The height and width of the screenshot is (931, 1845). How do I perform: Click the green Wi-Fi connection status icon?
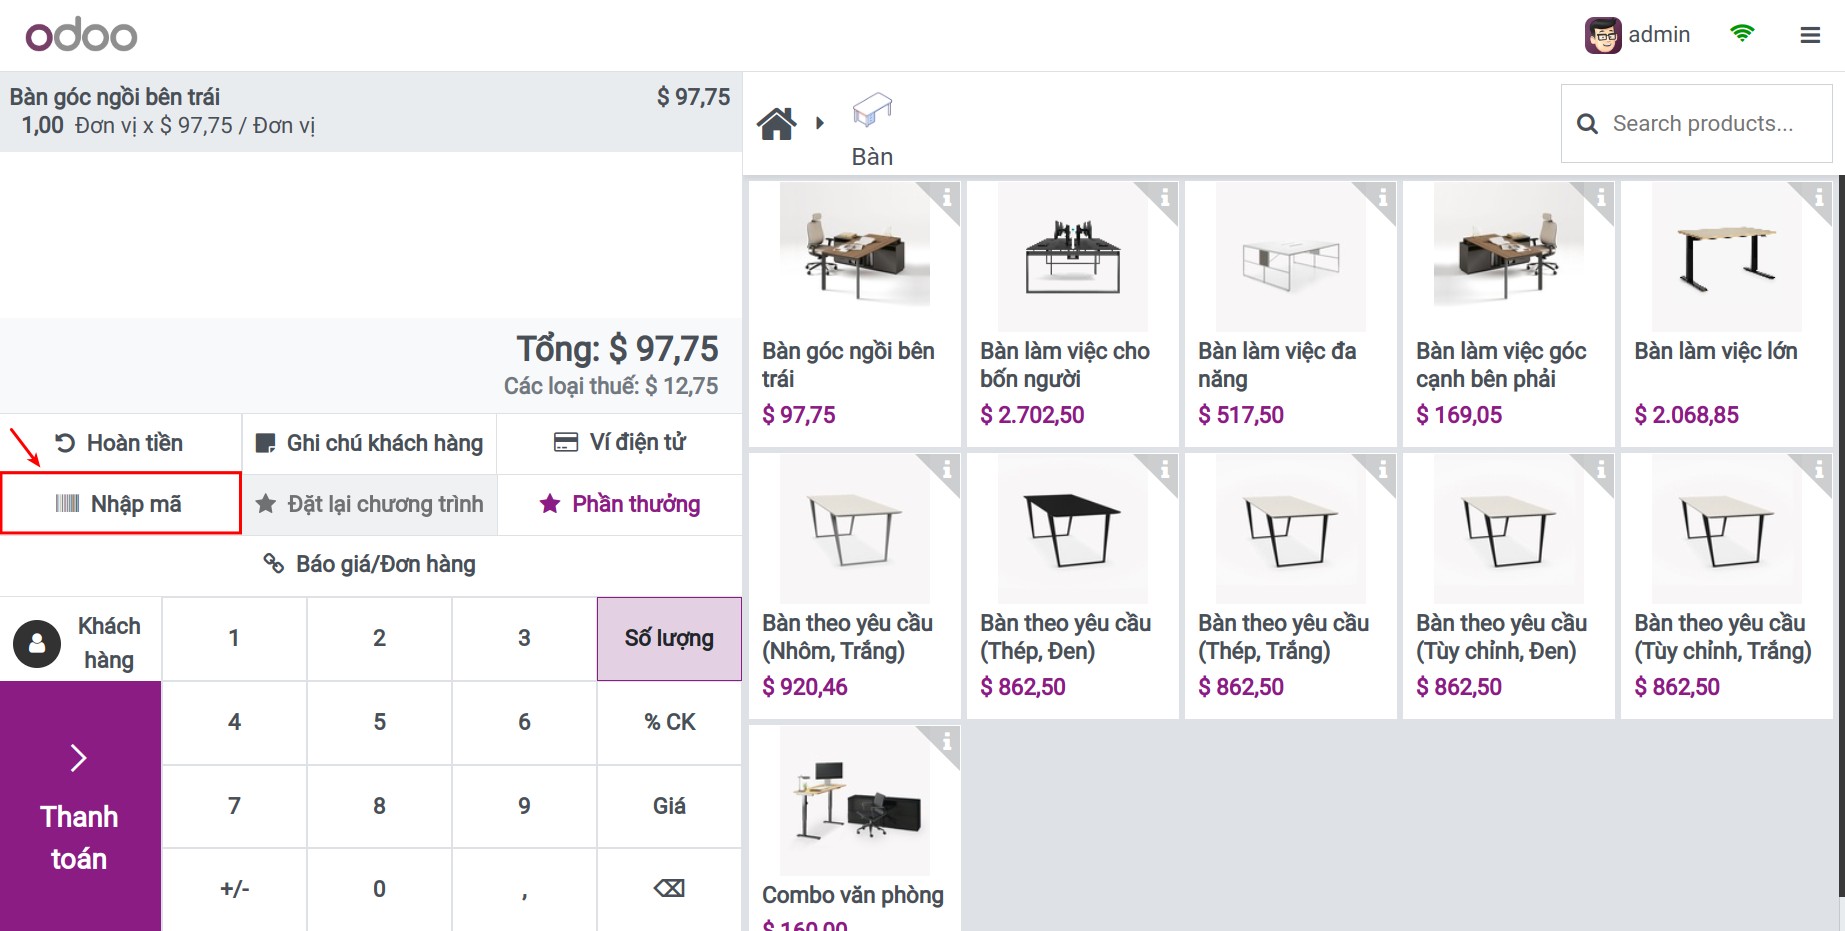coord(1742,34)
